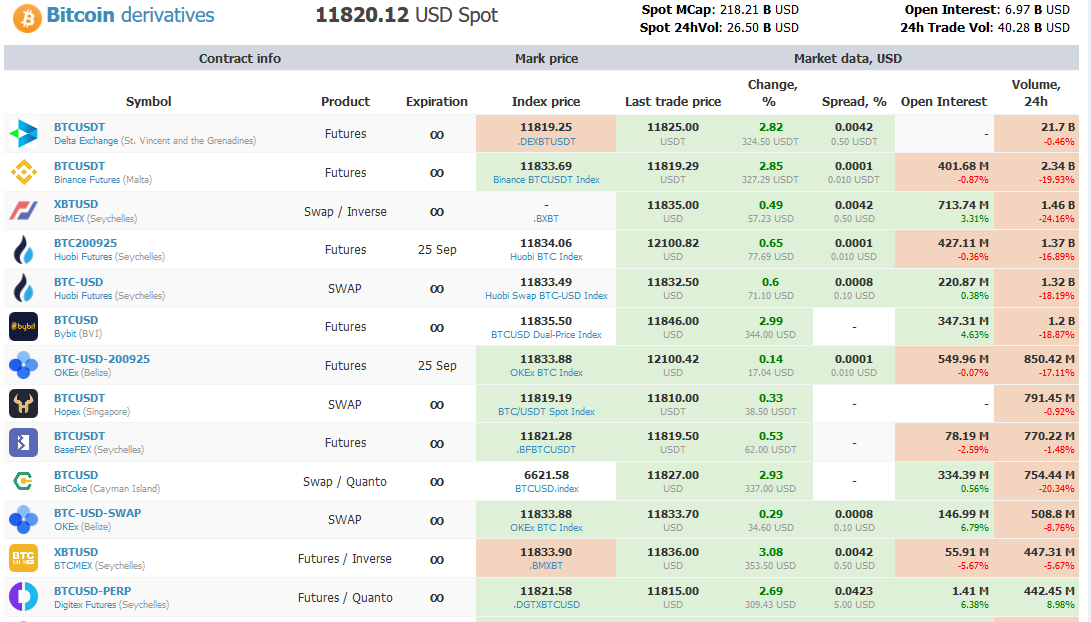Open BTCUSD symbol on Bybit
Screen dimensions: 1091x622
(x=76, y=320)
